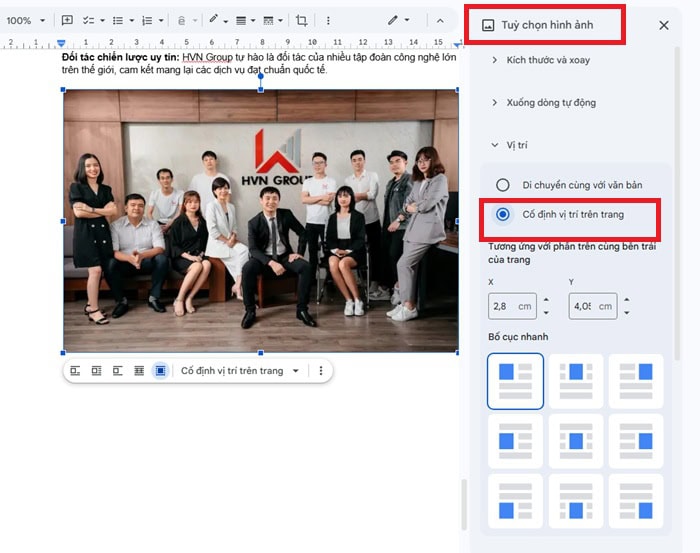Click the border weight icon
700x553 pixels.
coord(241,21)
